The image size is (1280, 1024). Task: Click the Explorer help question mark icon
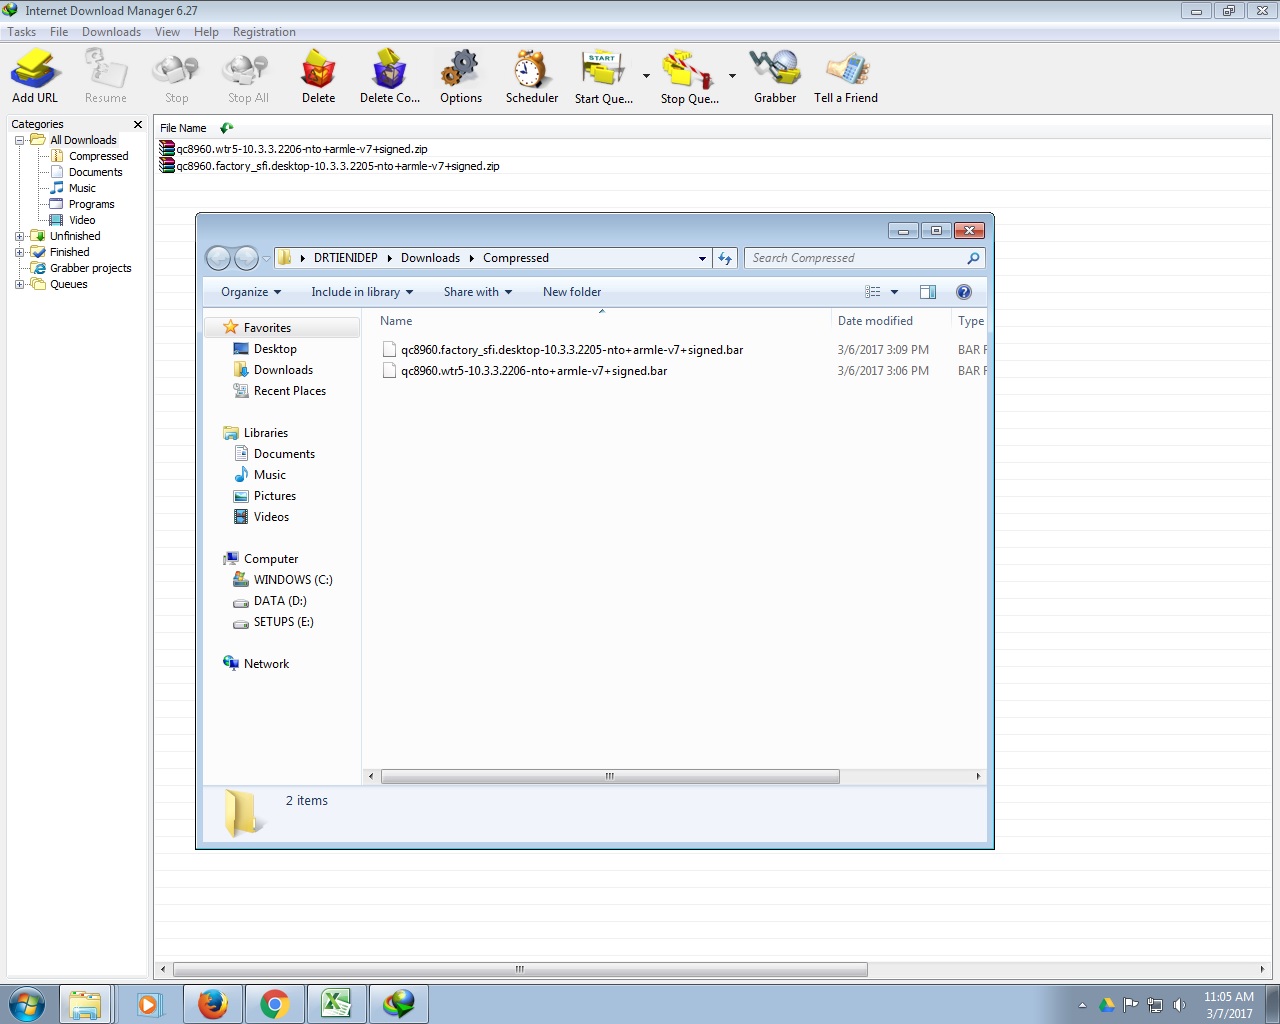point(963,292)
